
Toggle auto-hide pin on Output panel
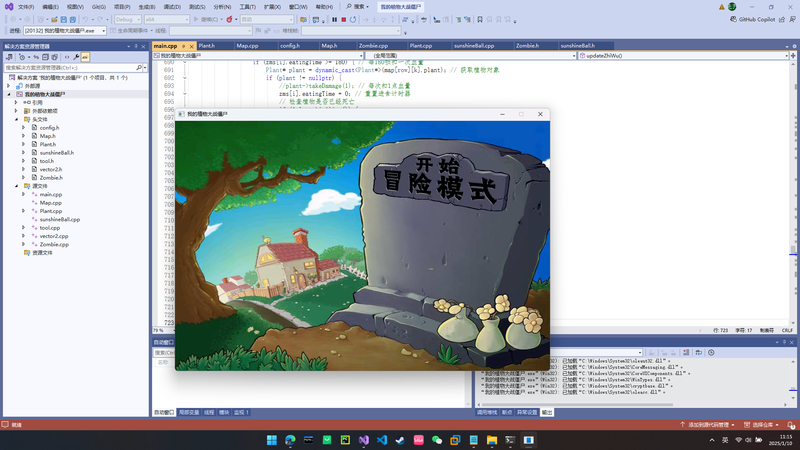784,342
